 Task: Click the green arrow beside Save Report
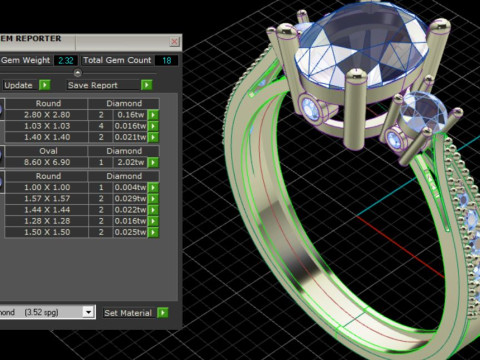click(146, 85)
